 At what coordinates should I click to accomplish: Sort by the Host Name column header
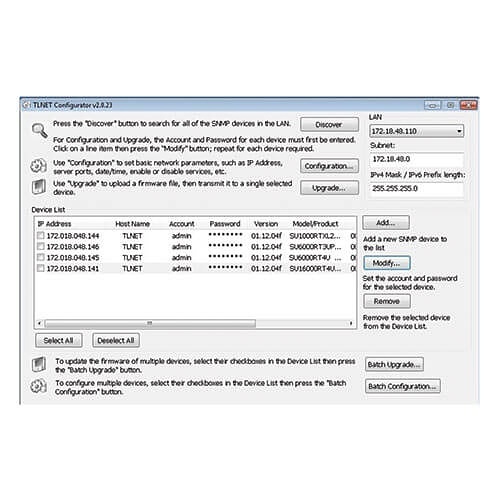pos(132,224)
